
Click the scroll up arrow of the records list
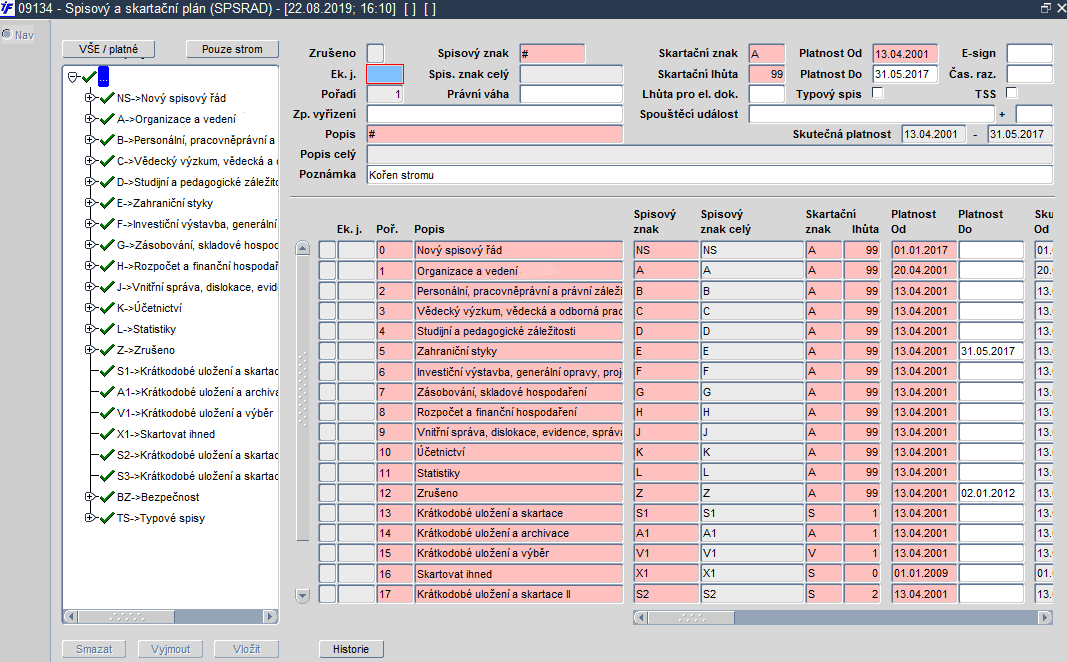[304, 249]
